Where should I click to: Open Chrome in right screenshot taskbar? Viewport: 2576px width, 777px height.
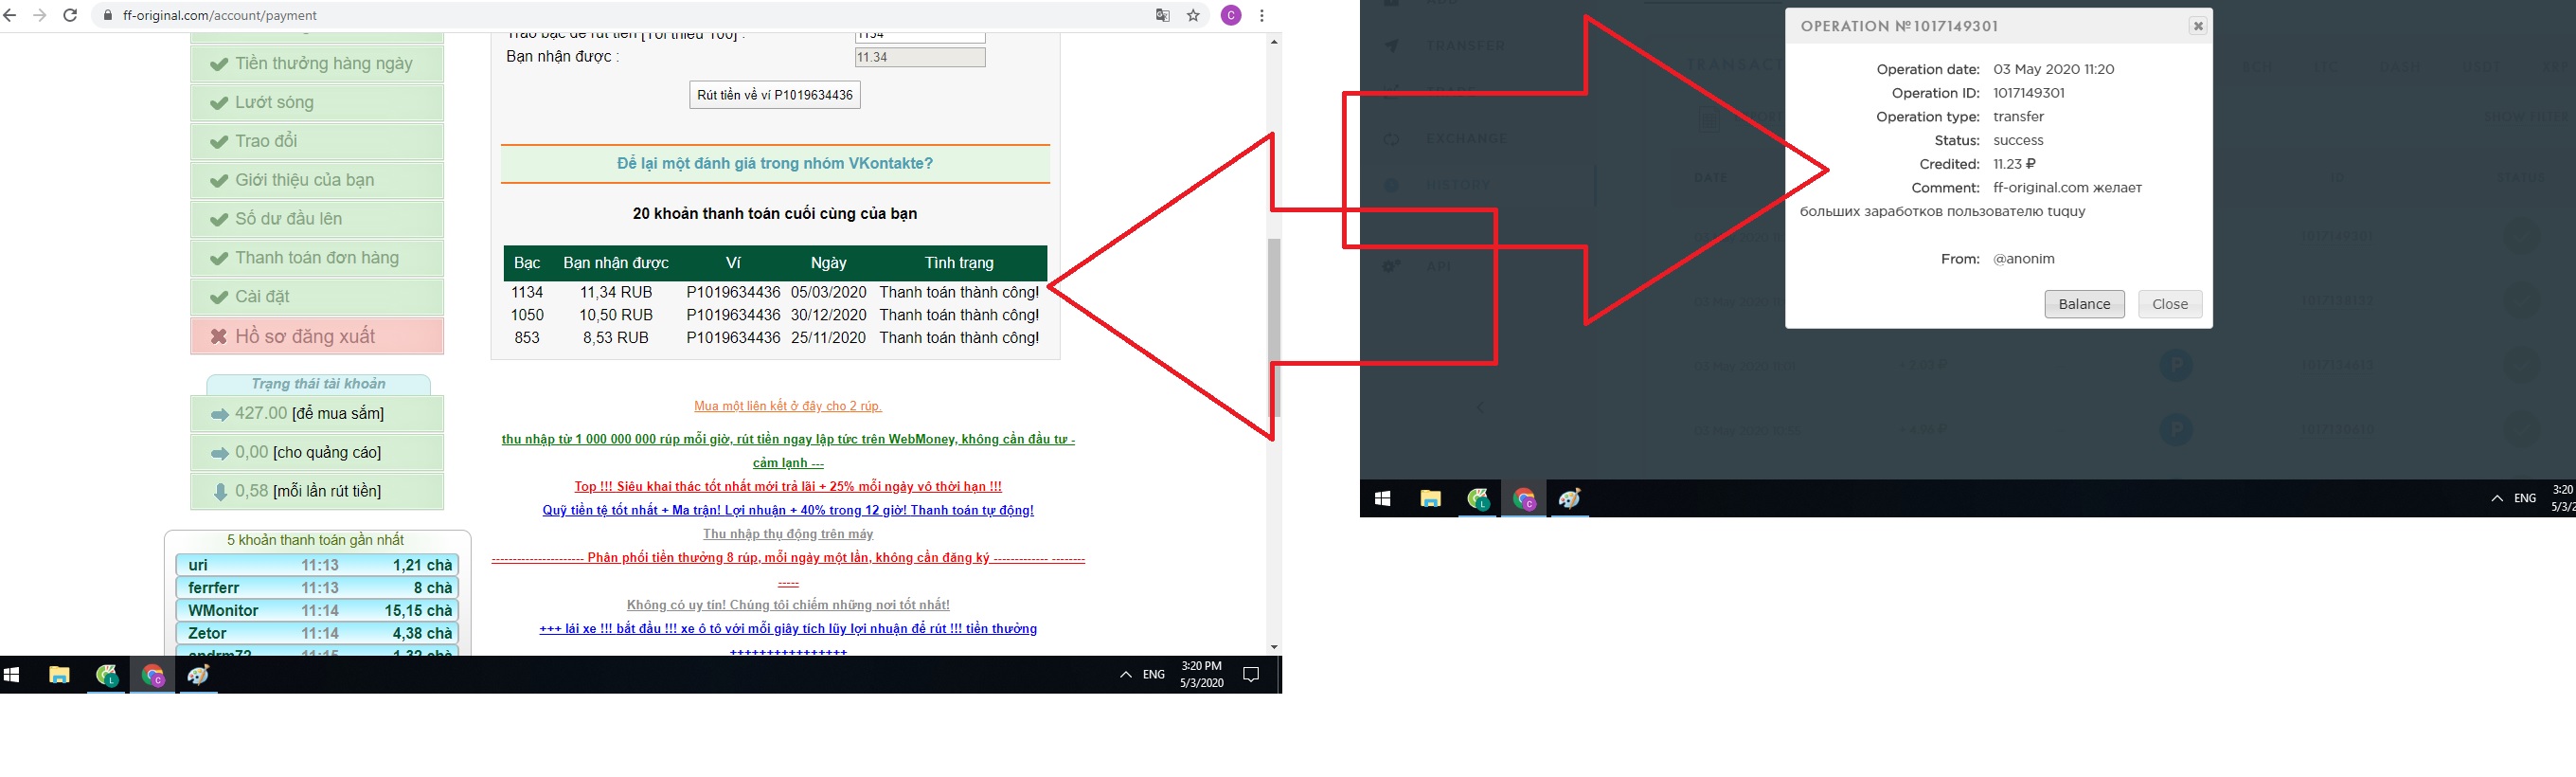(x=1524, y=499)
